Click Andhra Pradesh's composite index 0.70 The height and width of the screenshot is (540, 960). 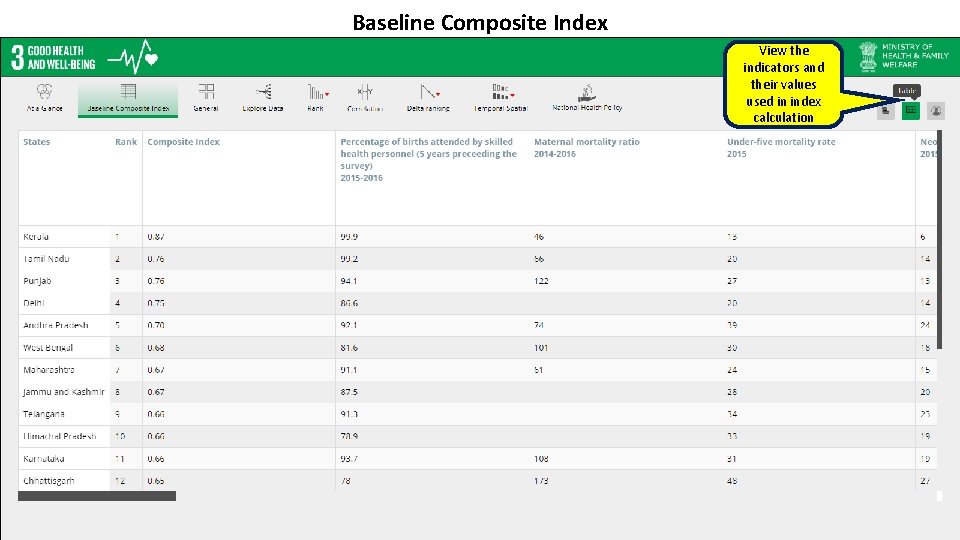156,325
